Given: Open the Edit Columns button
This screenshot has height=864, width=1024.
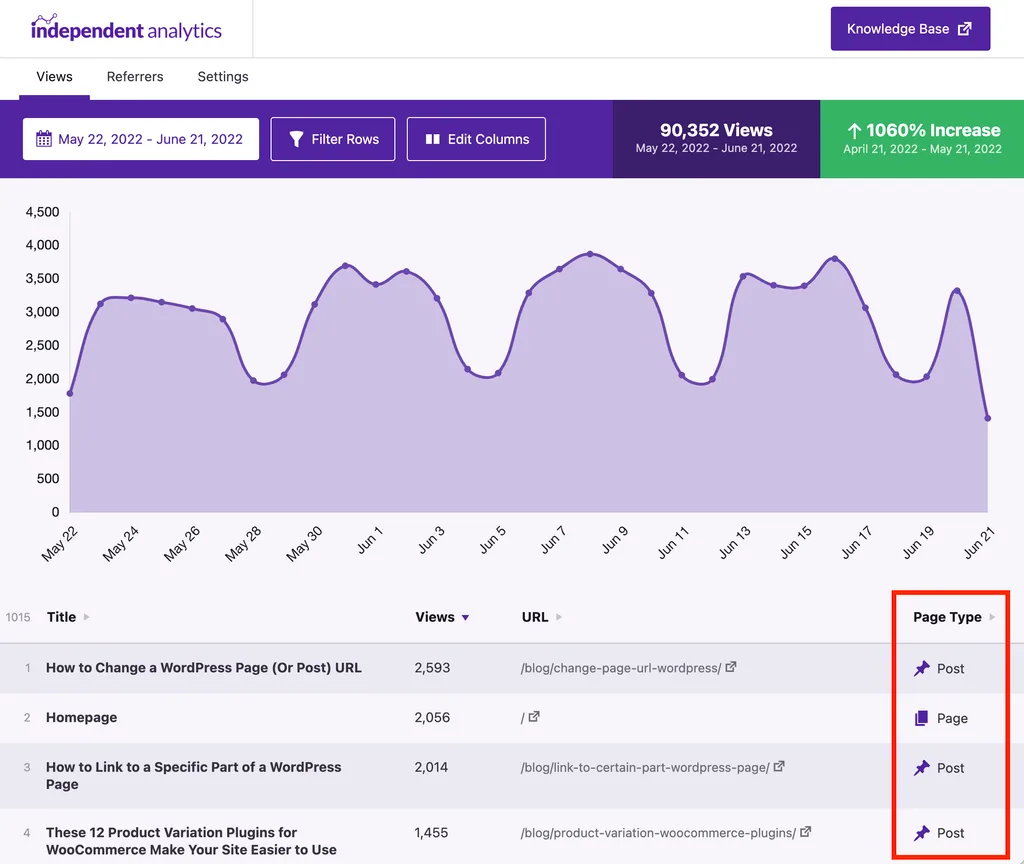Looking at the screenshot, I should 476,139.
